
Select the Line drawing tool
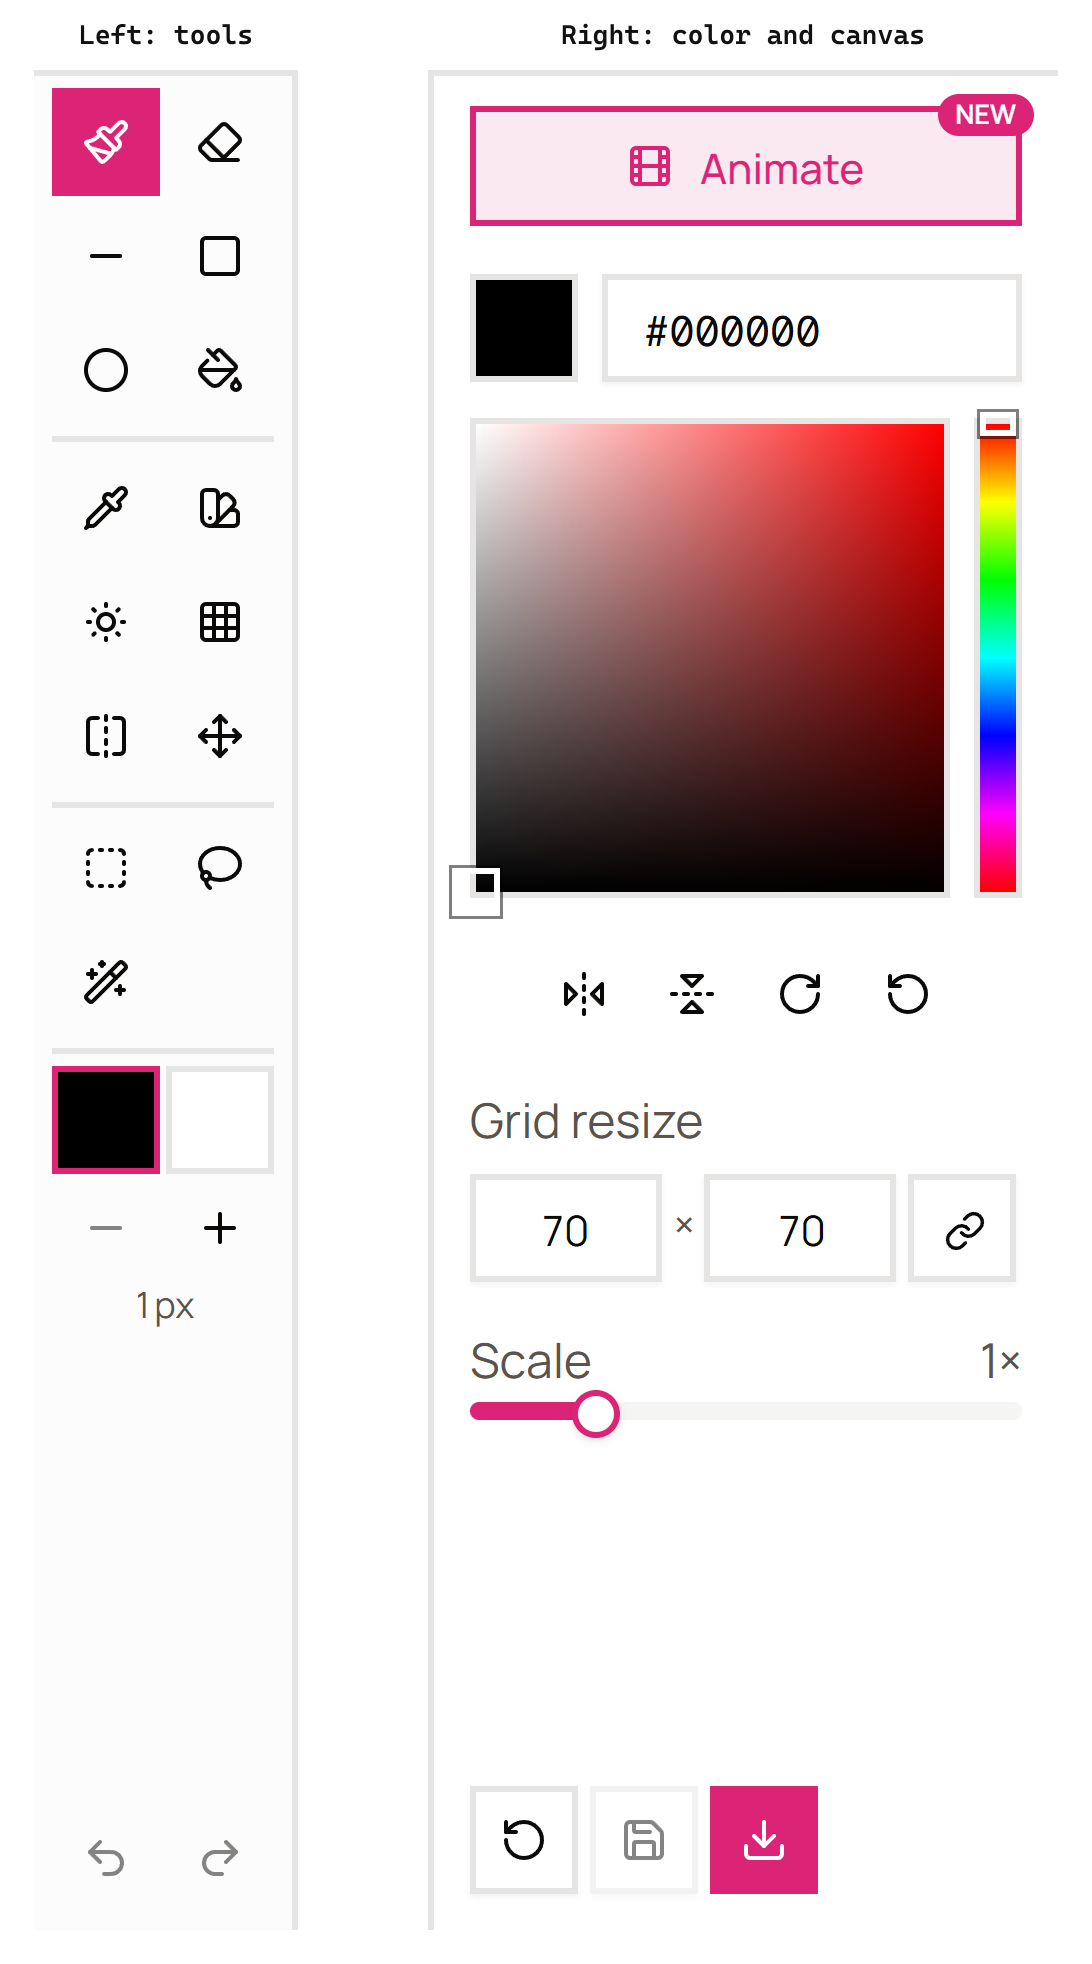tap(106, 256)
